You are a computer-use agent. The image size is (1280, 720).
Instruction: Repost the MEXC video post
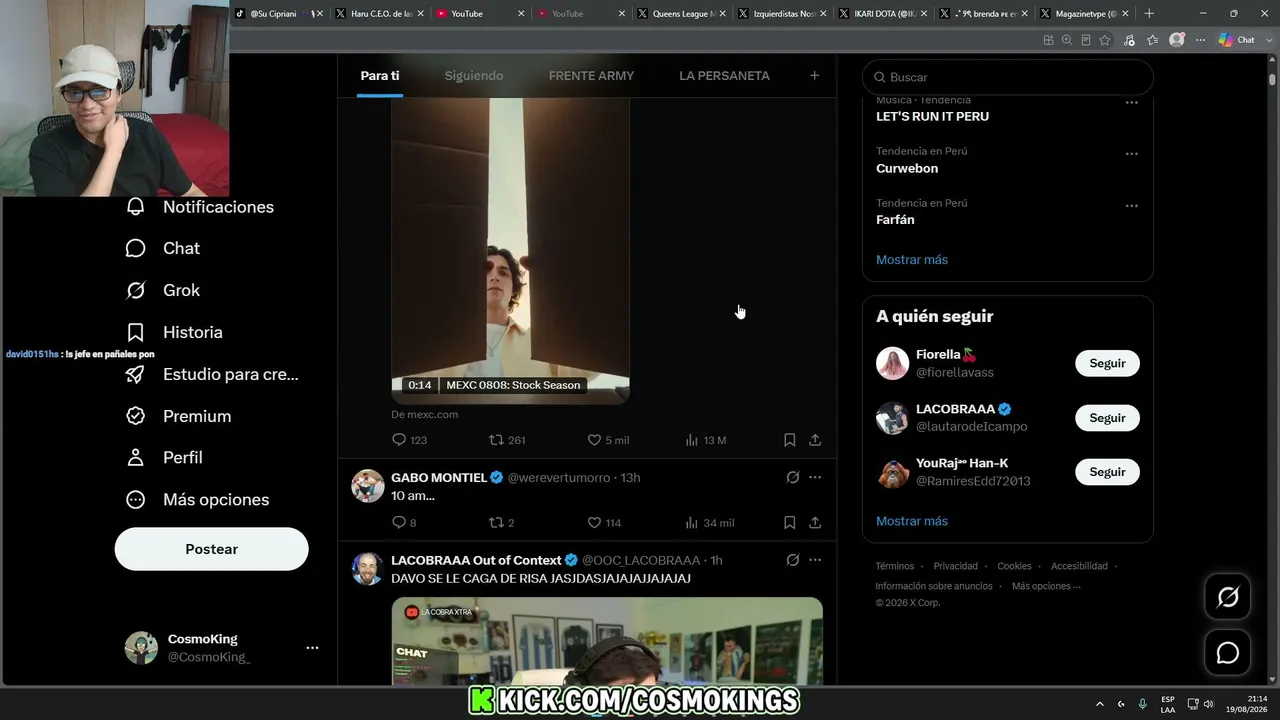[x=506, y=440]
